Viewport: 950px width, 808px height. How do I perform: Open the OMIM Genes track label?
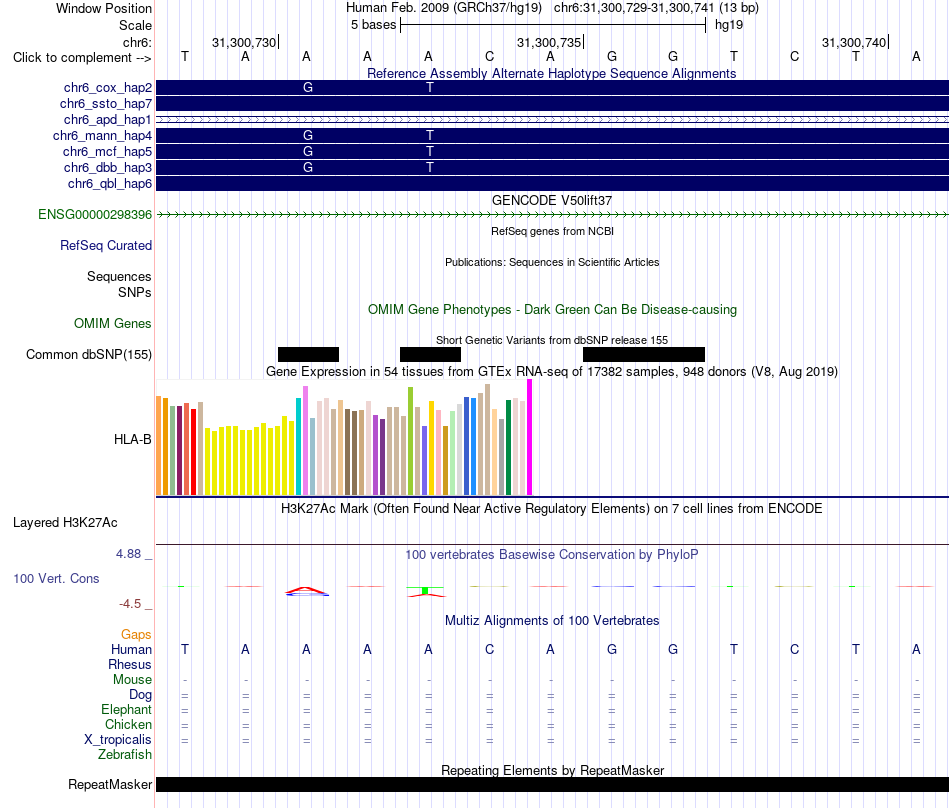click(x=113, y=323)
